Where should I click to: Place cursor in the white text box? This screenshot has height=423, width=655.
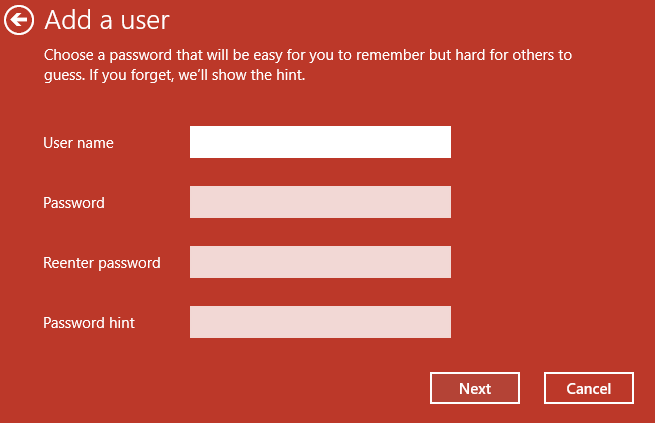320,142
